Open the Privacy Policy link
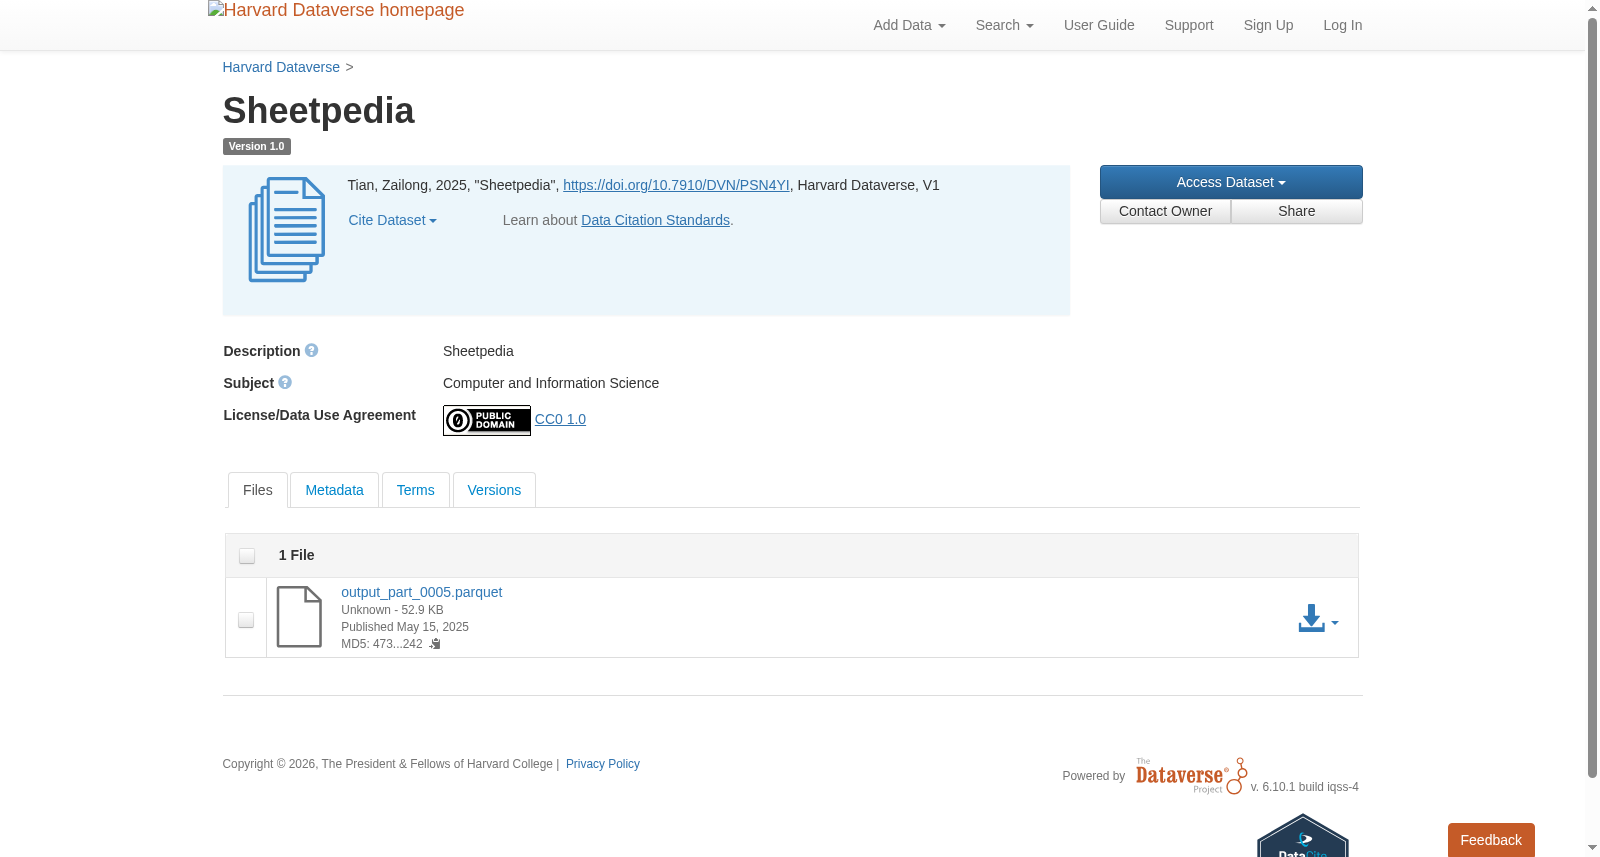Viewport: 1600px width, 857px height. pyautogui.click(x=603, y=764)
